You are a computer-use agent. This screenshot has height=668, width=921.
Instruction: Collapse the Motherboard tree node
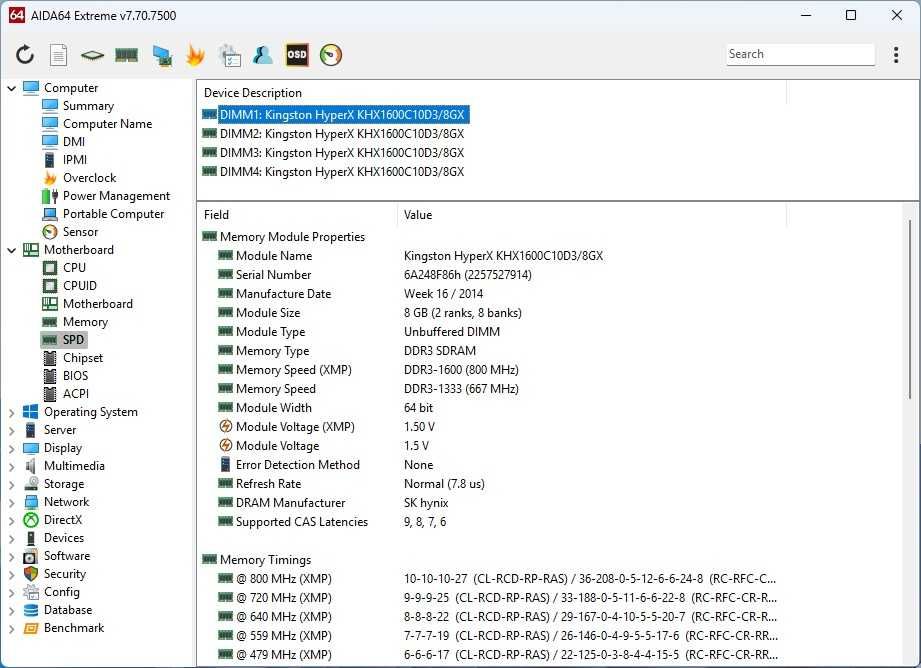(11, 250)
